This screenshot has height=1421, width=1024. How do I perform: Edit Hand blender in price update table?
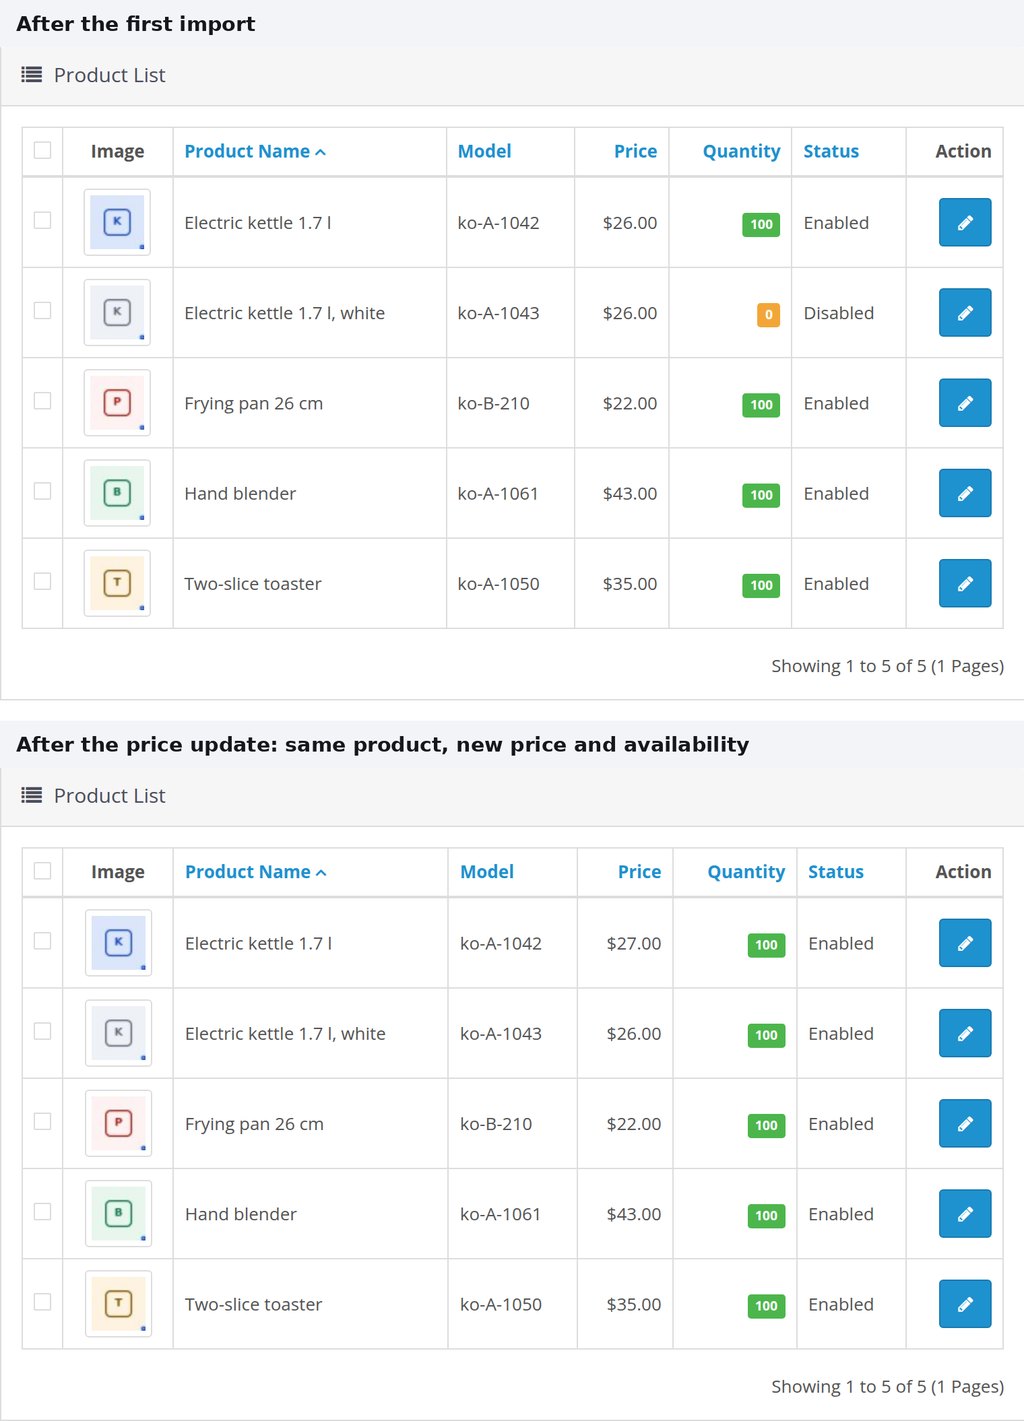[965, 1213]
